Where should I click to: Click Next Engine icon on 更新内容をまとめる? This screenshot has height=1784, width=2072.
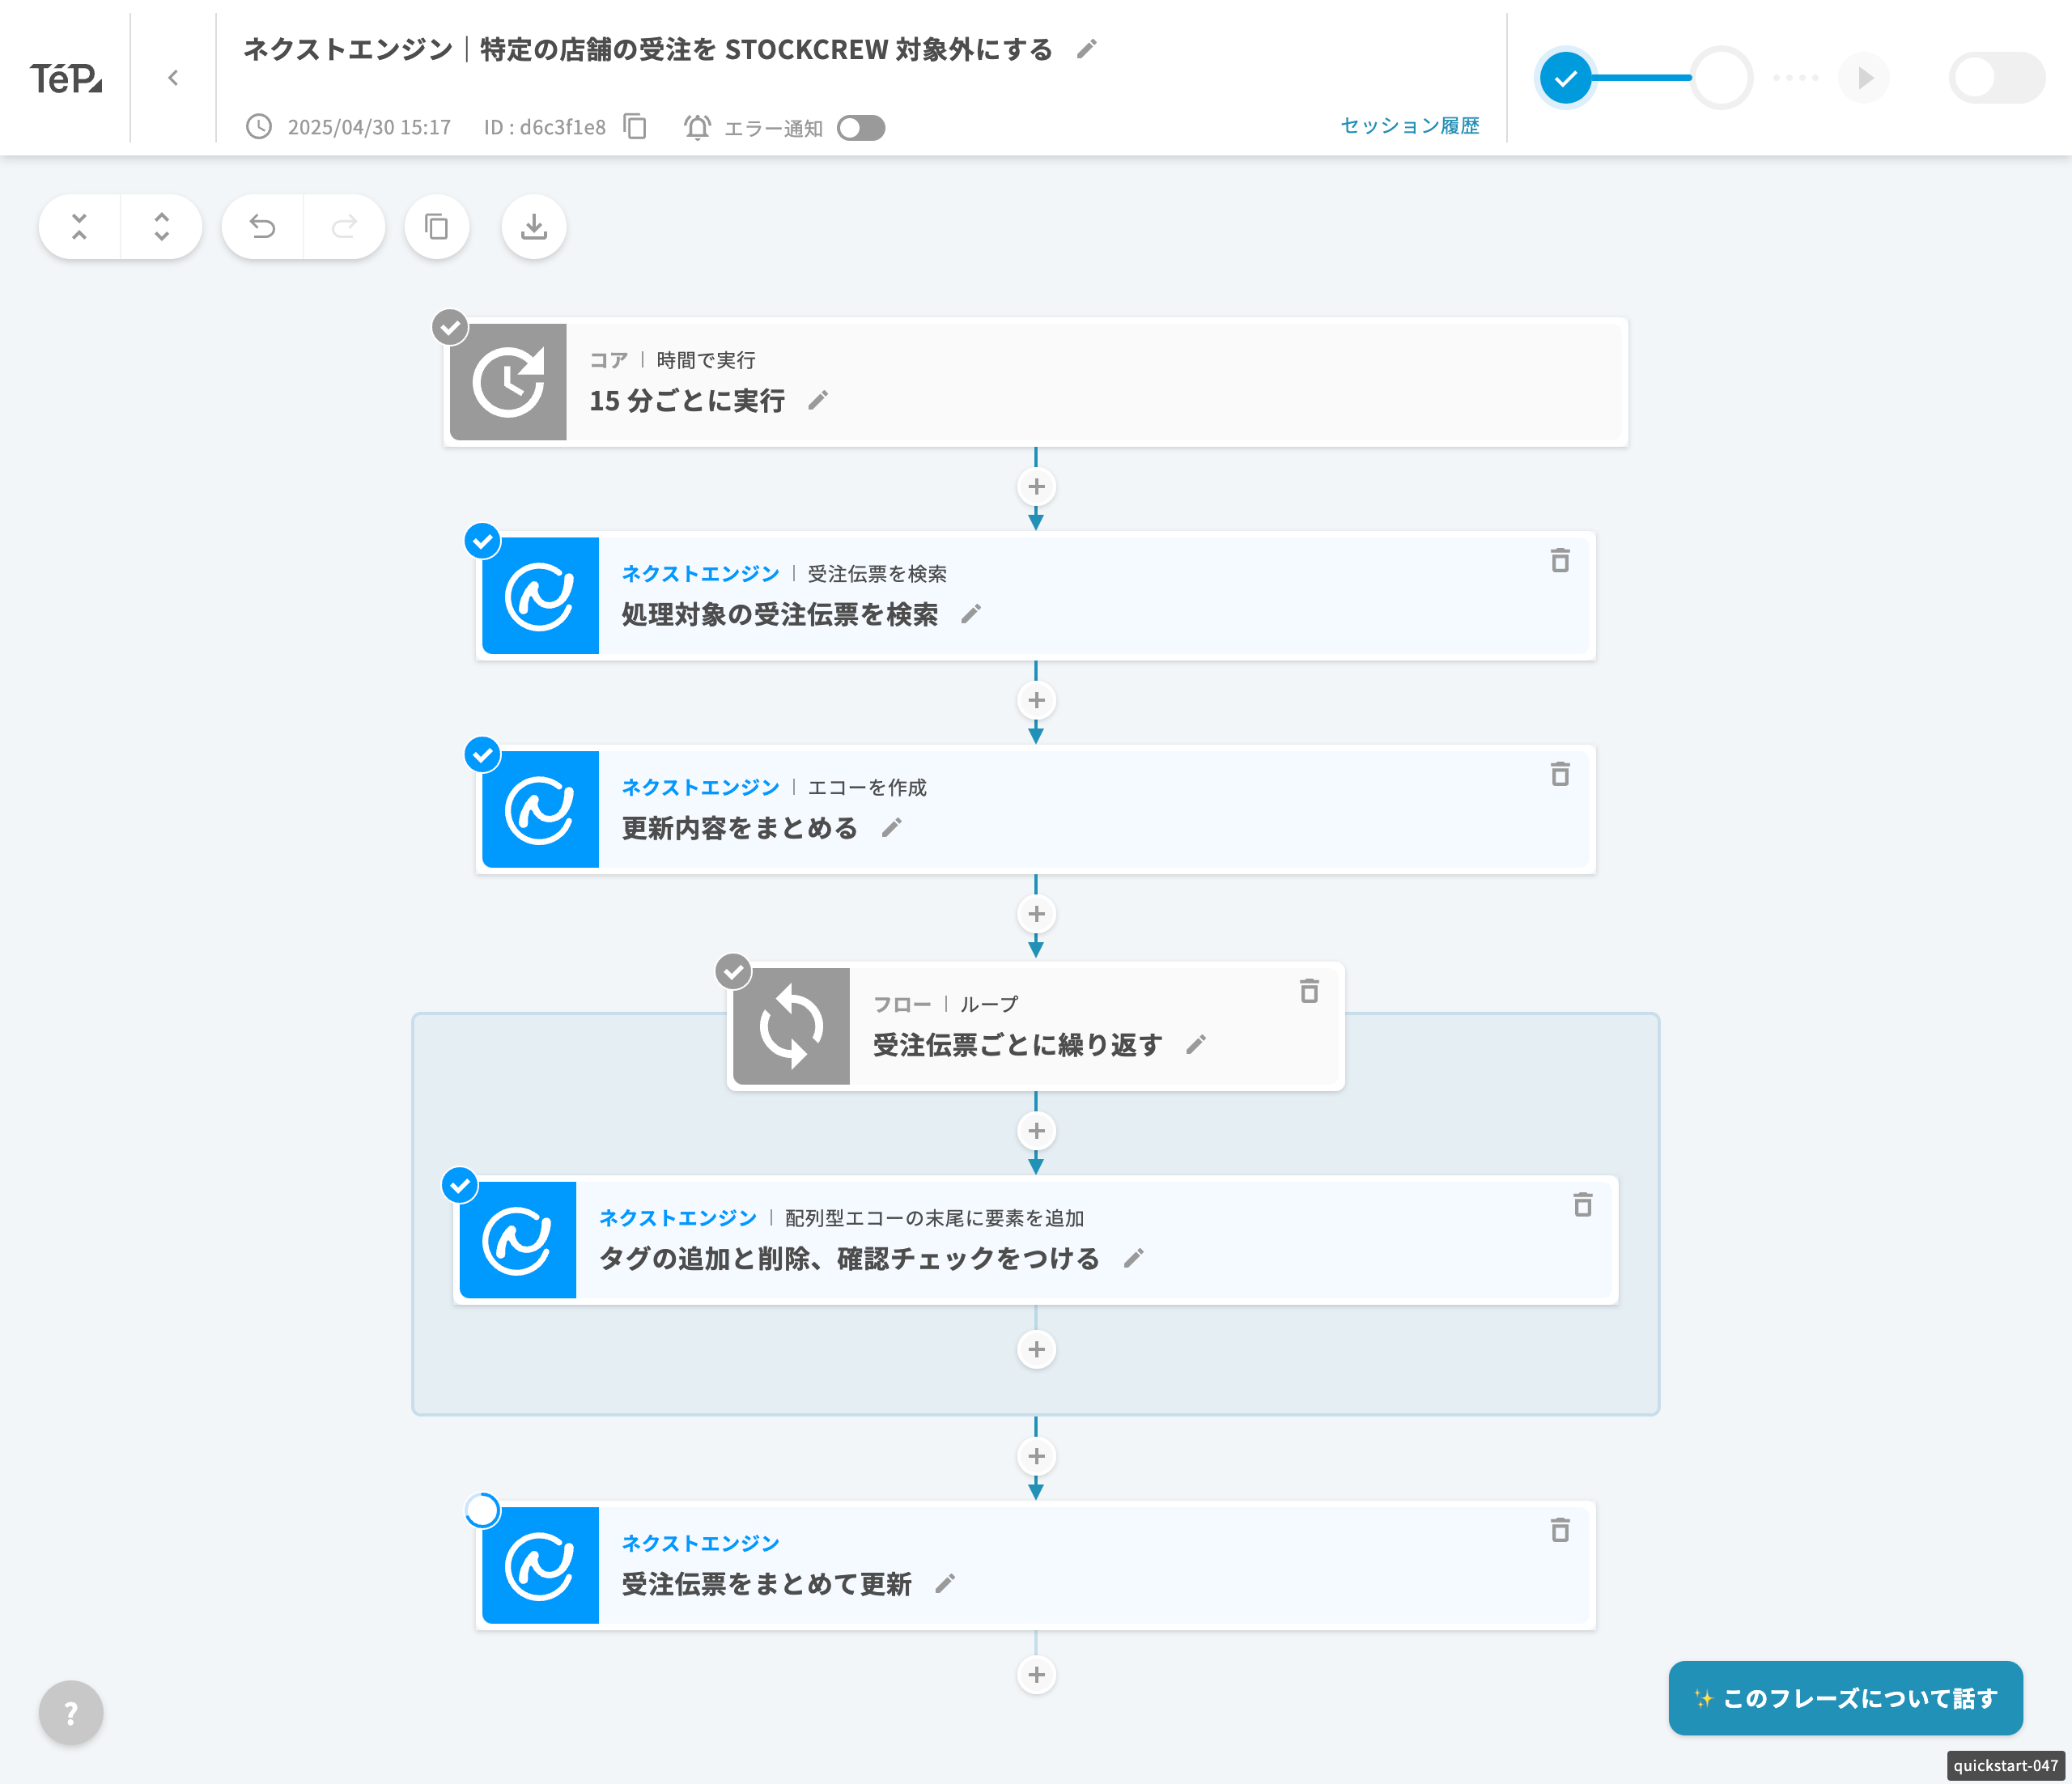(x=540, y=809)
